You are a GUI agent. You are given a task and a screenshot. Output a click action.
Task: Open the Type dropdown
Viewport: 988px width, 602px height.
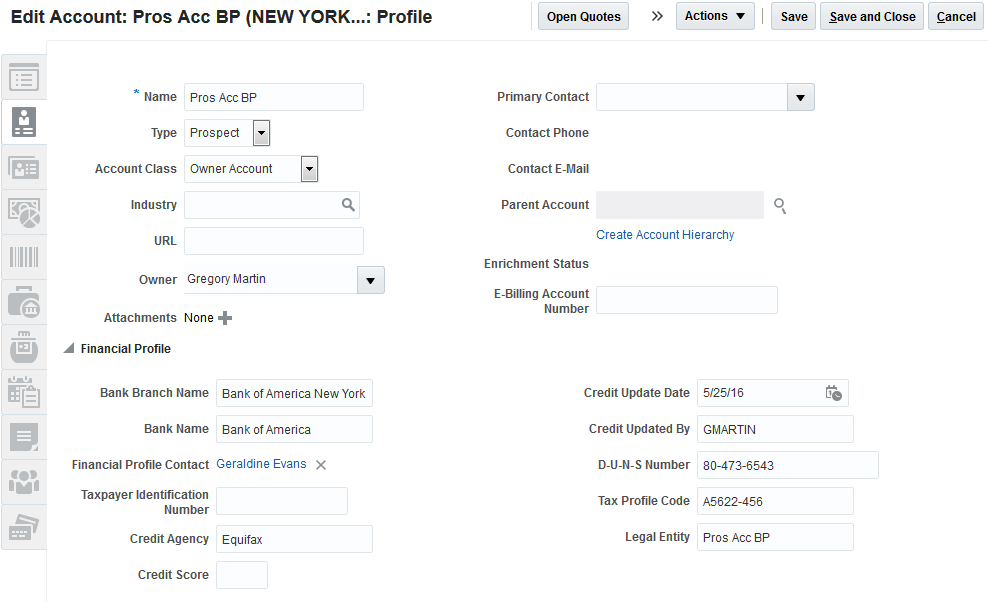[261, 133]
